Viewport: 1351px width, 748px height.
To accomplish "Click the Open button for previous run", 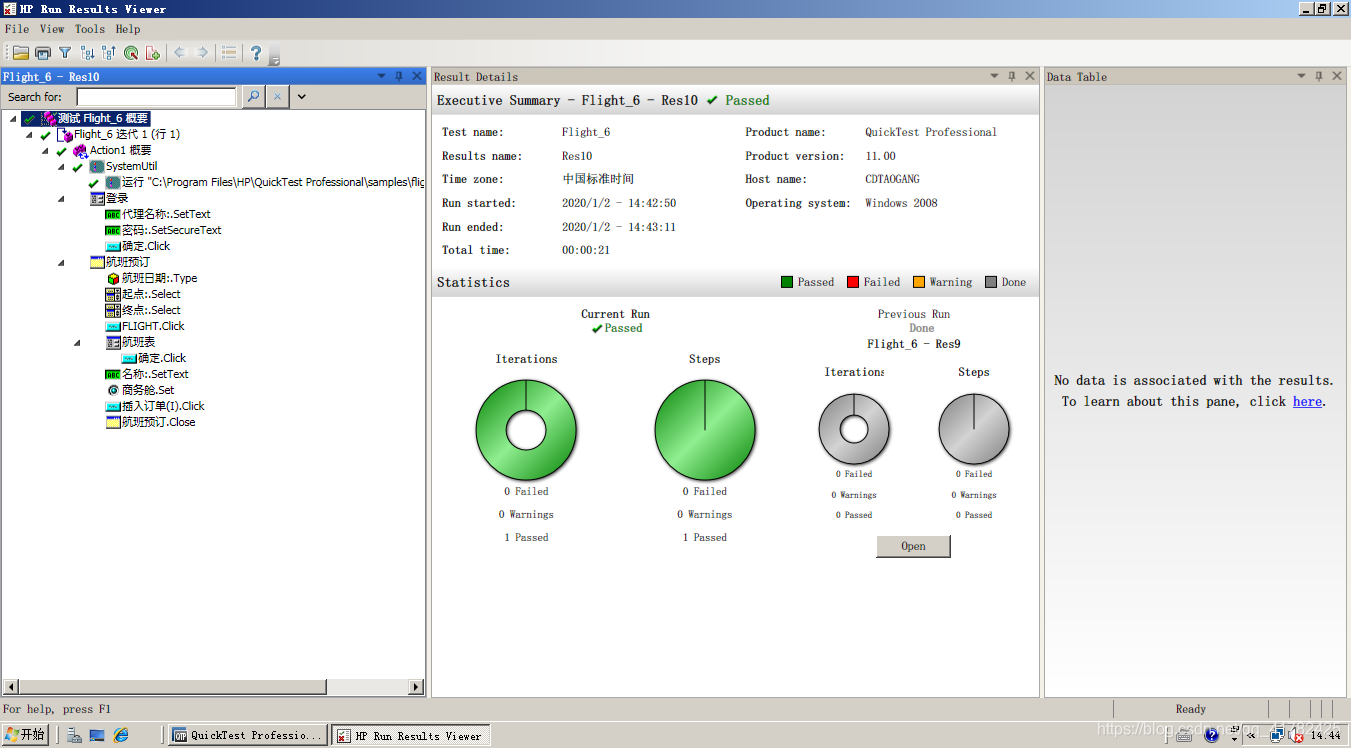I will 913,546.
